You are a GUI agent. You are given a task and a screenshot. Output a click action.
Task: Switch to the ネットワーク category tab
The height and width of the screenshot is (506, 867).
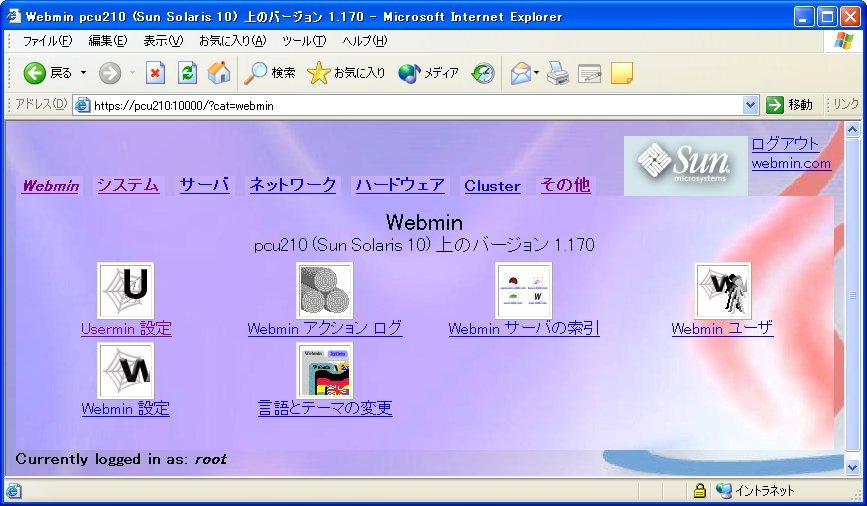click(293, 185)
